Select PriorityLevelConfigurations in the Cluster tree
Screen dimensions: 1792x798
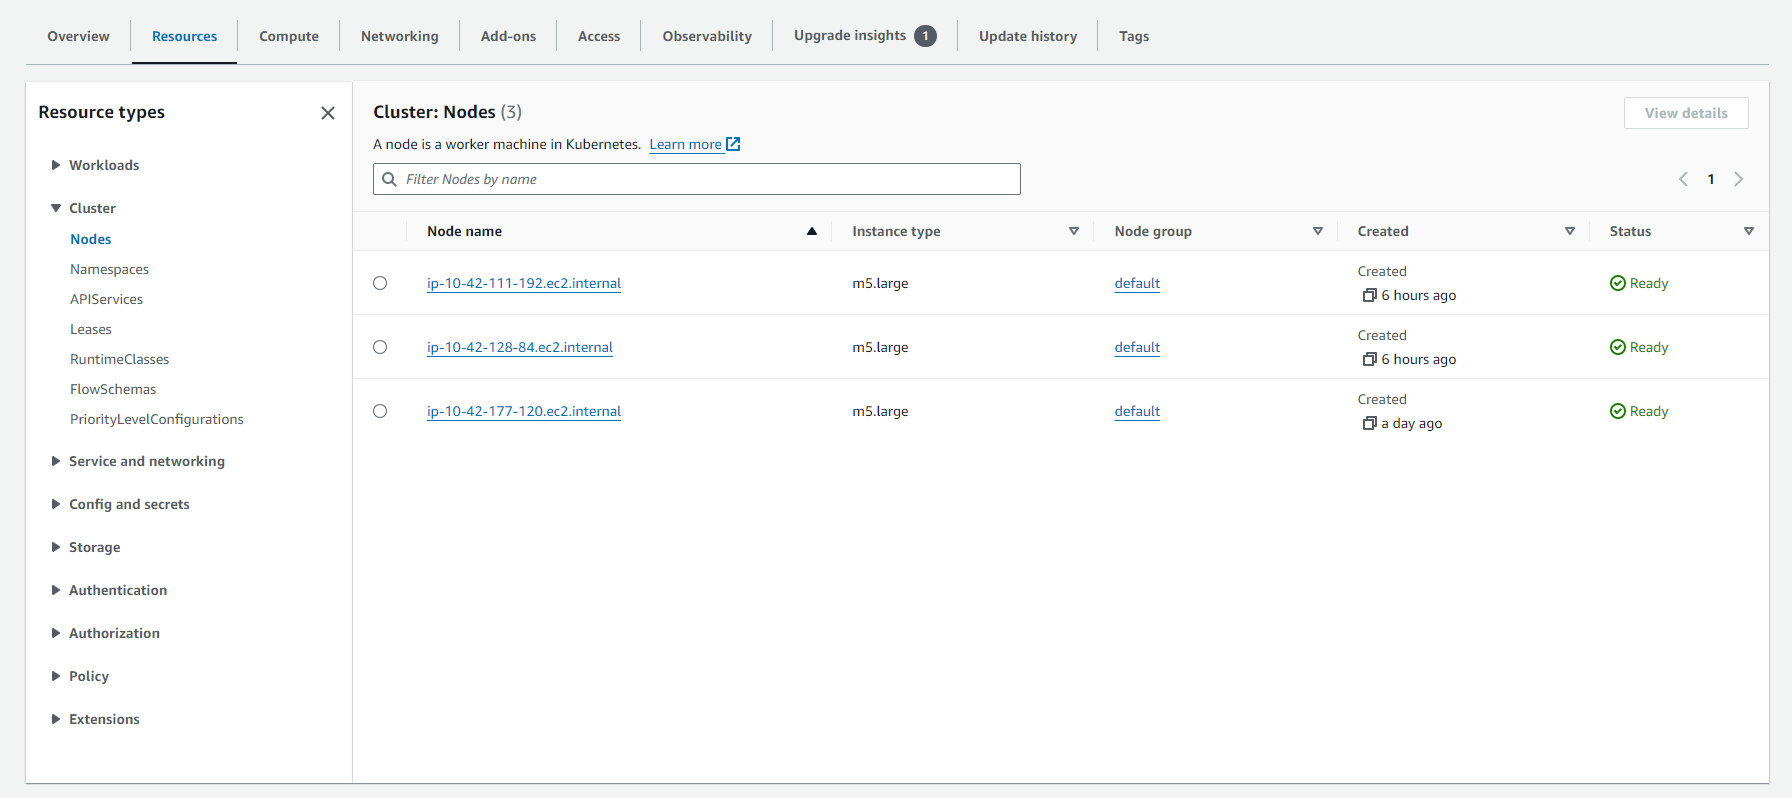coord(156,419)
